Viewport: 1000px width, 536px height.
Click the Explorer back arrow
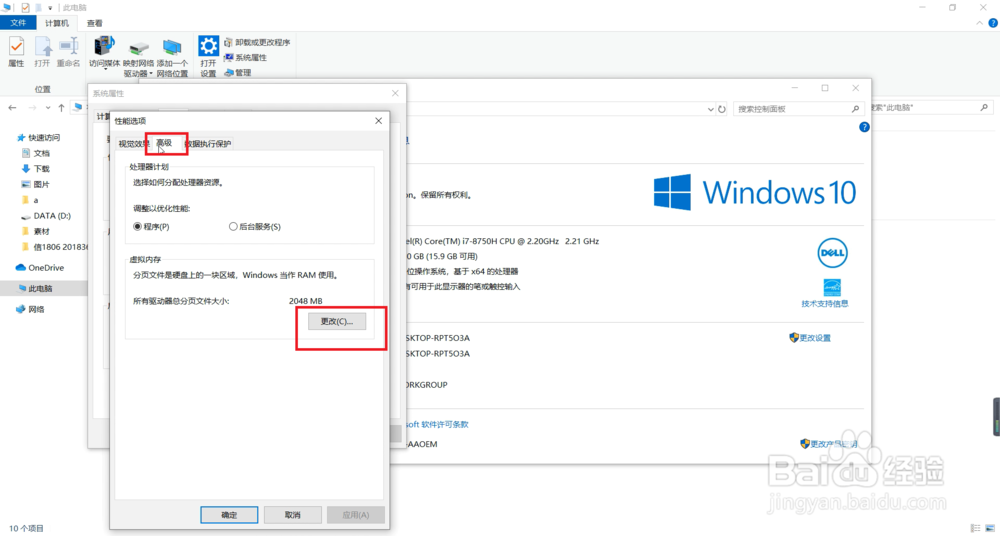pos(12,108)
